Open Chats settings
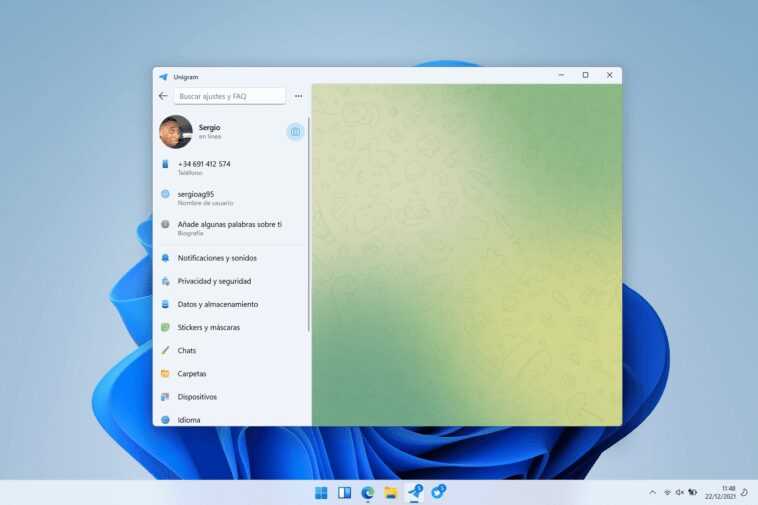The width and height of the screenshot is (758, 505). tap(231, 350)
